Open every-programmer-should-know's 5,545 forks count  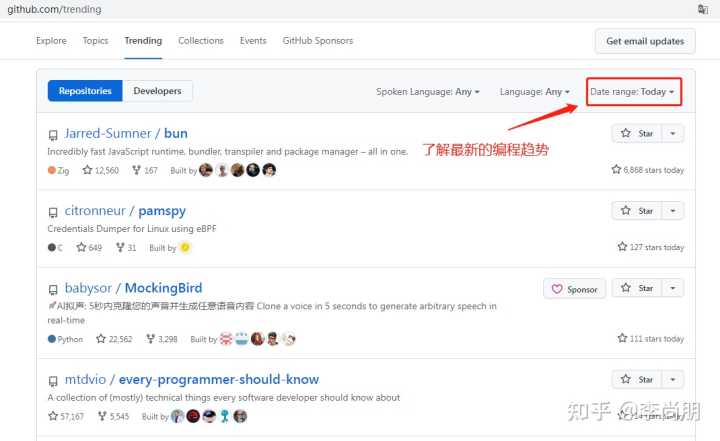[x=113, y=416]
